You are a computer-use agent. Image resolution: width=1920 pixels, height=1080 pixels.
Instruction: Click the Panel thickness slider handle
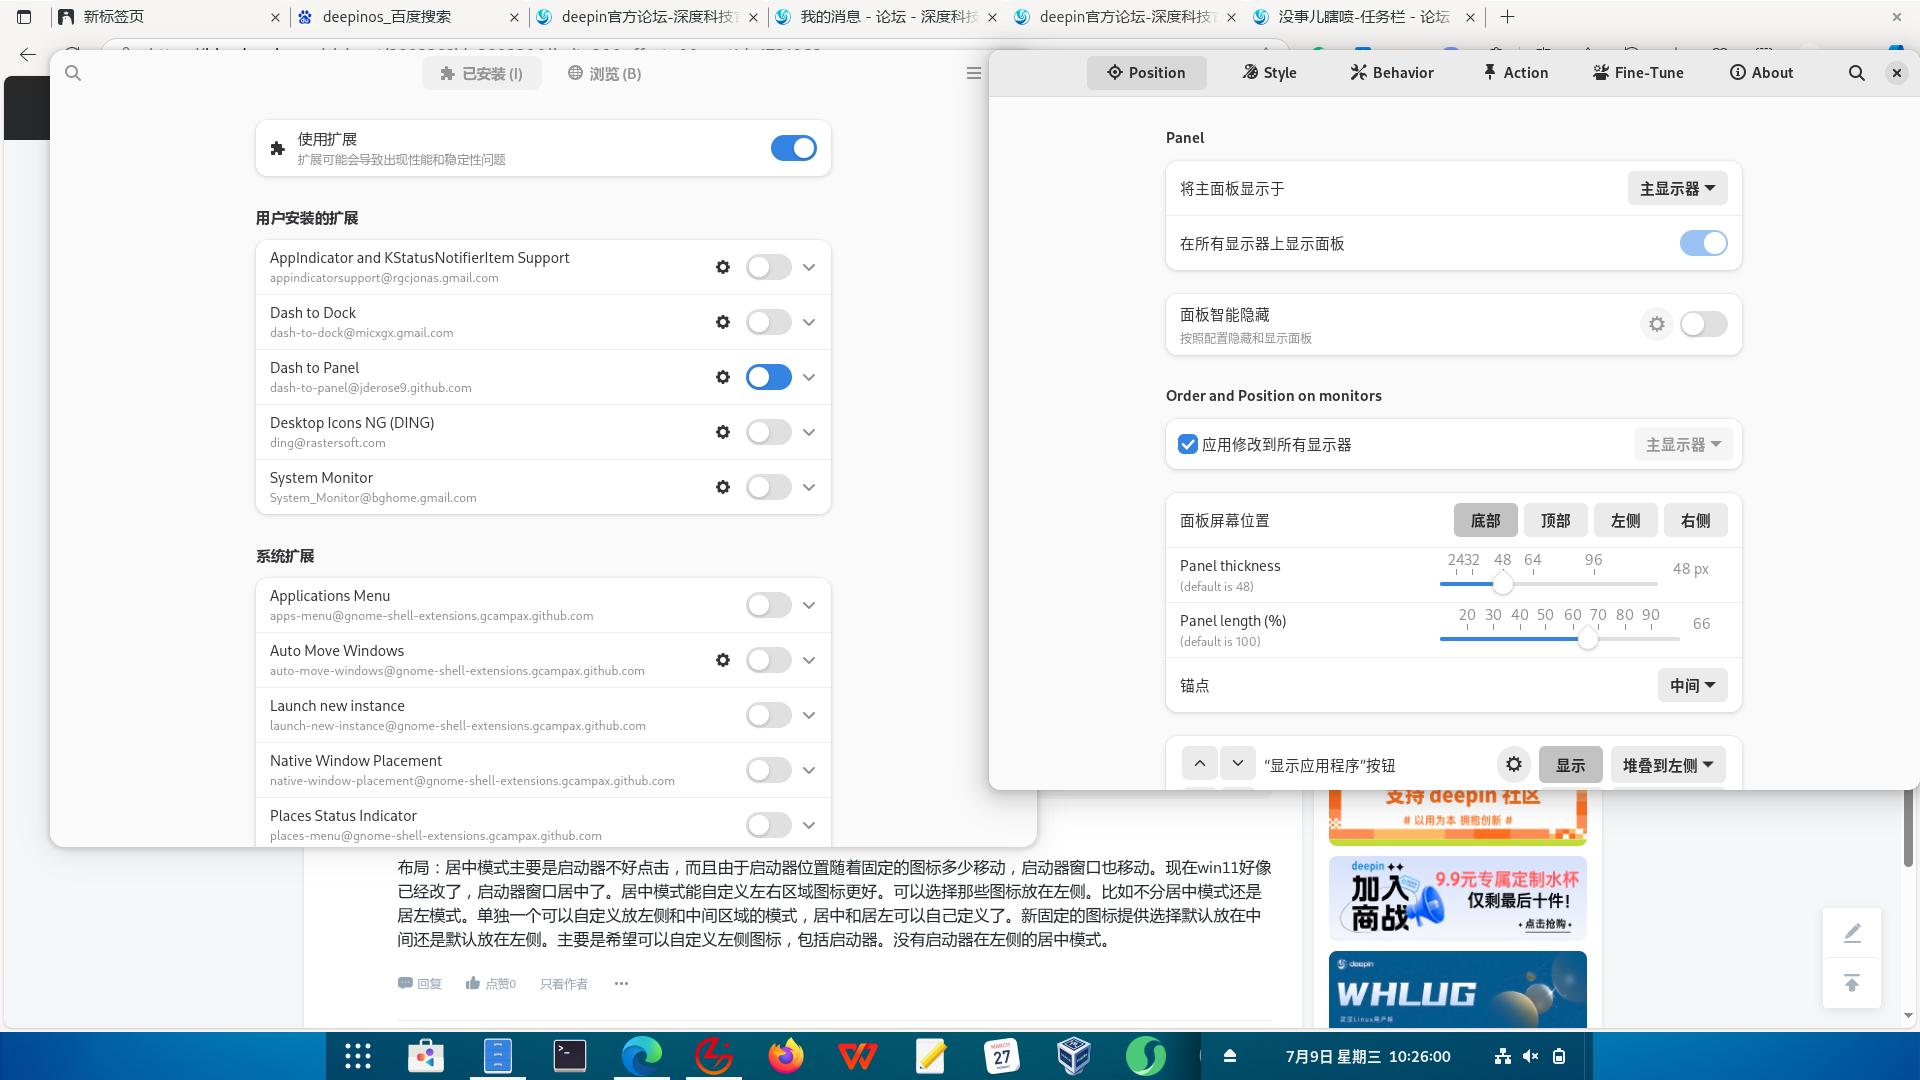point(1502,584)
